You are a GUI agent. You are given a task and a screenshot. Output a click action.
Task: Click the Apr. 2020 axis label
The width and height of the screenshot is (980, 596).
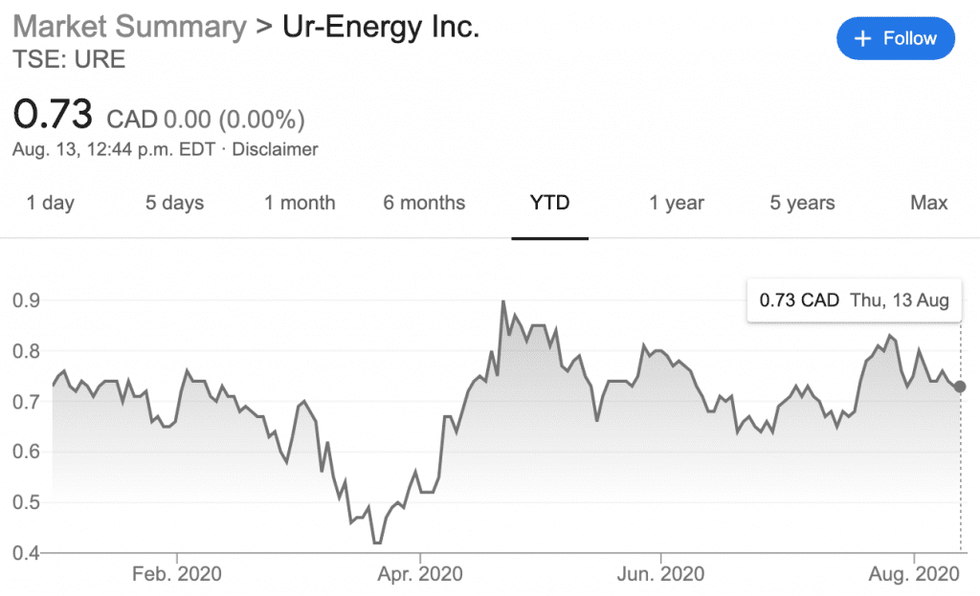421,575
